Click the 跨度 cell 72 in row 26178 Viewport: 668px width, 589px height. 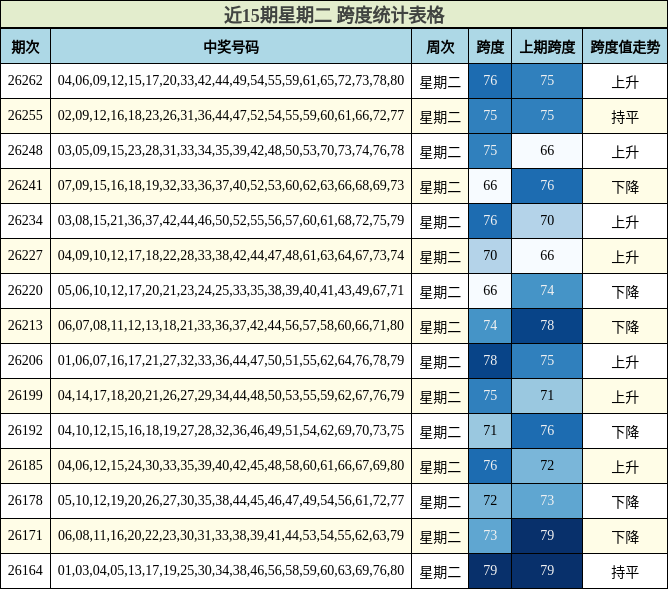tap(490, 501)
